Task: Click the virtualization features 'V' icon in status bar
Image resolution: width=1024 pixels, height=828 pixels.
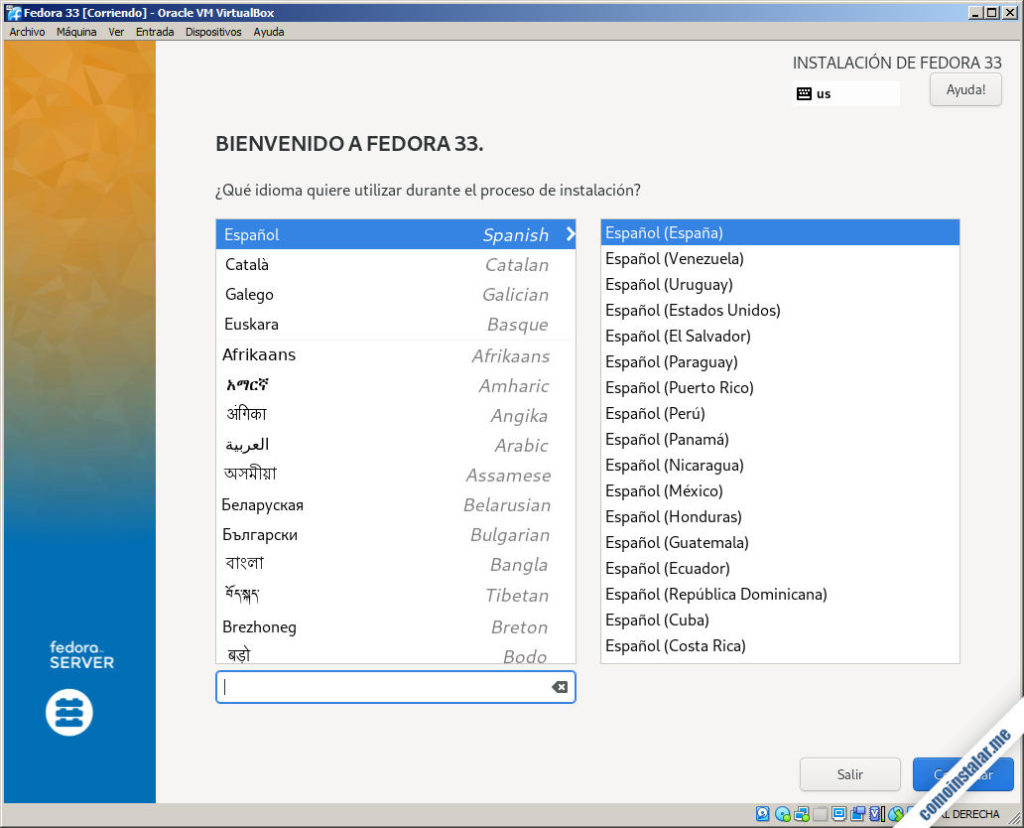Action: coord(873,813)
